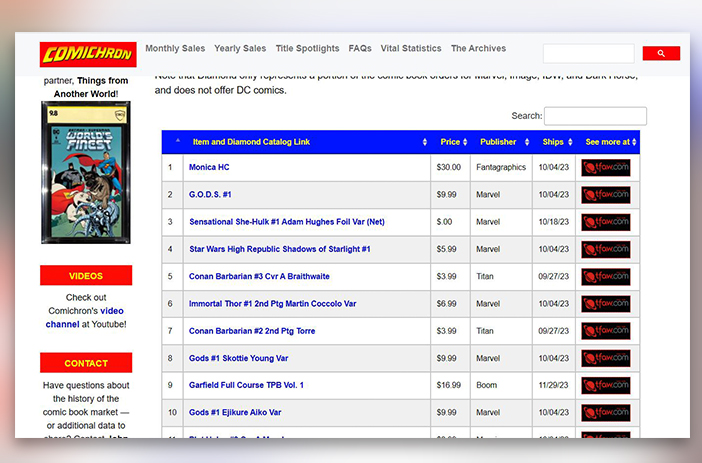Click the red search magnifier button
Image resolution: width=702 pixels, height=463 pixels.
(x=661, y=53)
